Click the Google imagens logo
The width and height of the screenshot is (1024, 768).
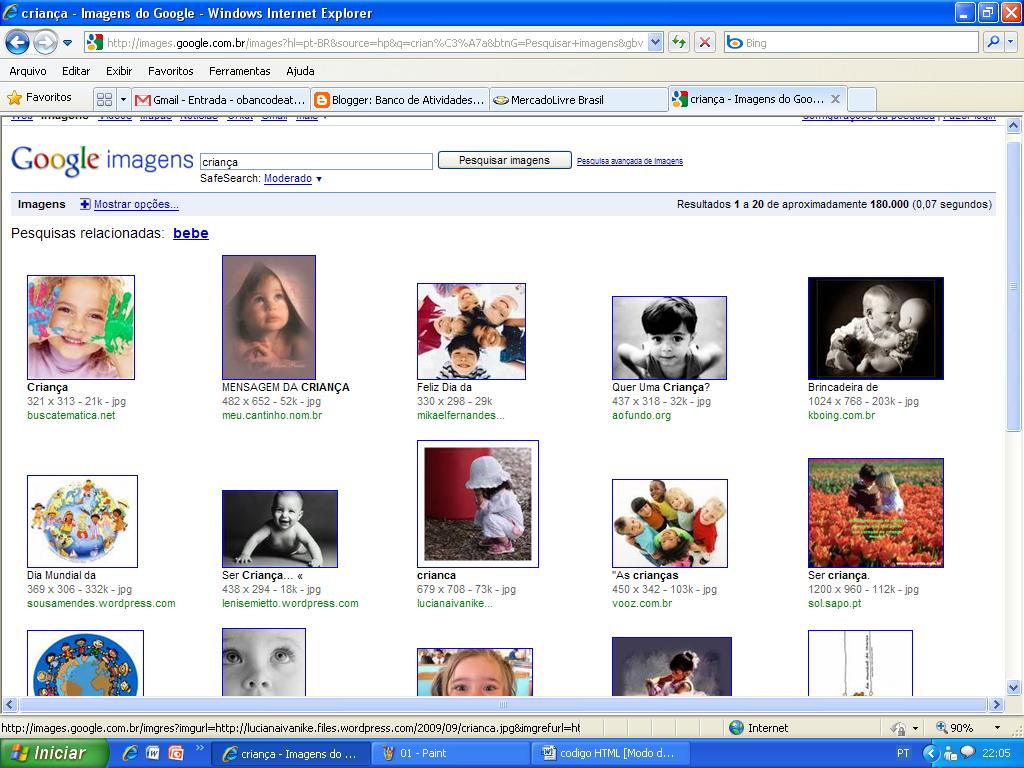coord(103,160)
